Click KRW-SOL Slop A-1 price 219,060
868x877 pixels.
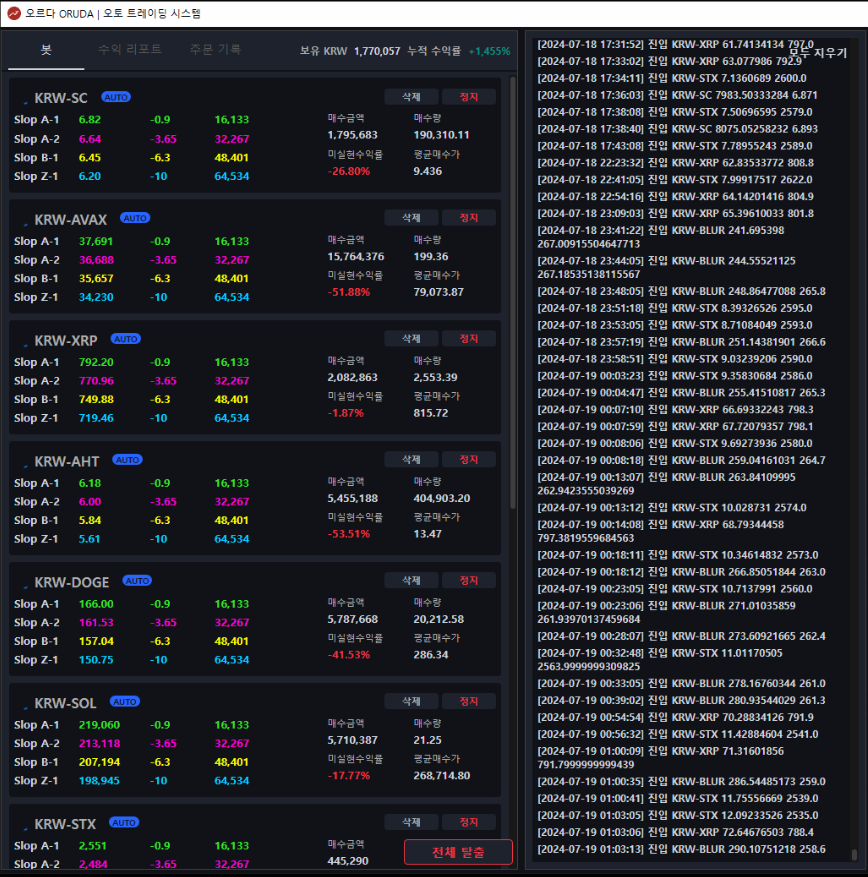pyautogui.click(x=99, y=725)
